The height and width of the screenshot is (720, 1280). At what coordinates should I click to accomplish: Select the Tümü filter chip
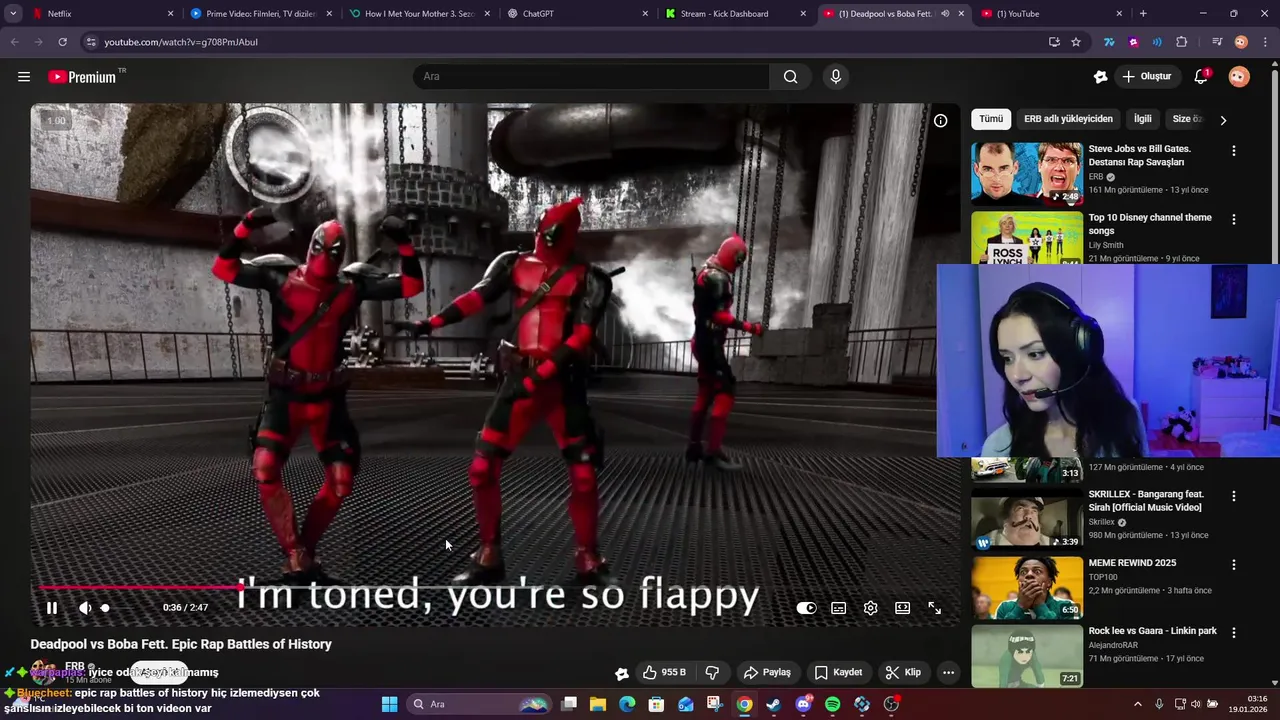click(x=991, y=119)
